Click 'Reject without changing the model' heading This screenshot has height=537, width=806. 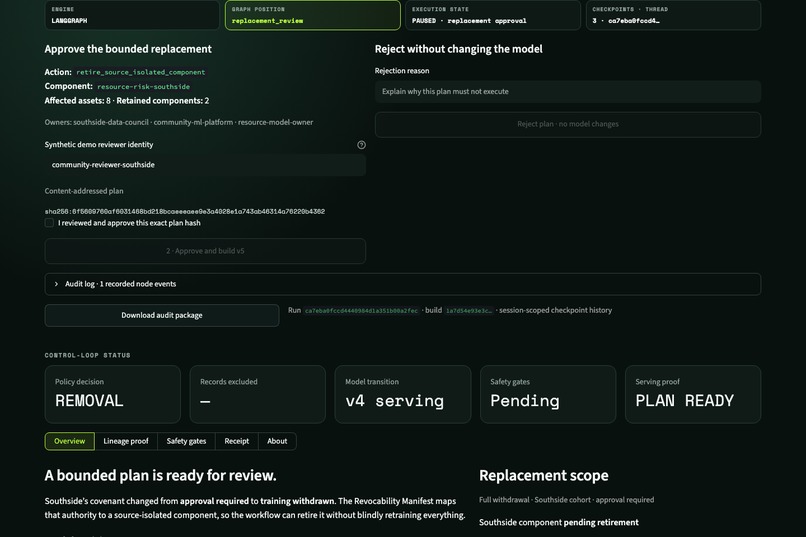pos(459,49)
